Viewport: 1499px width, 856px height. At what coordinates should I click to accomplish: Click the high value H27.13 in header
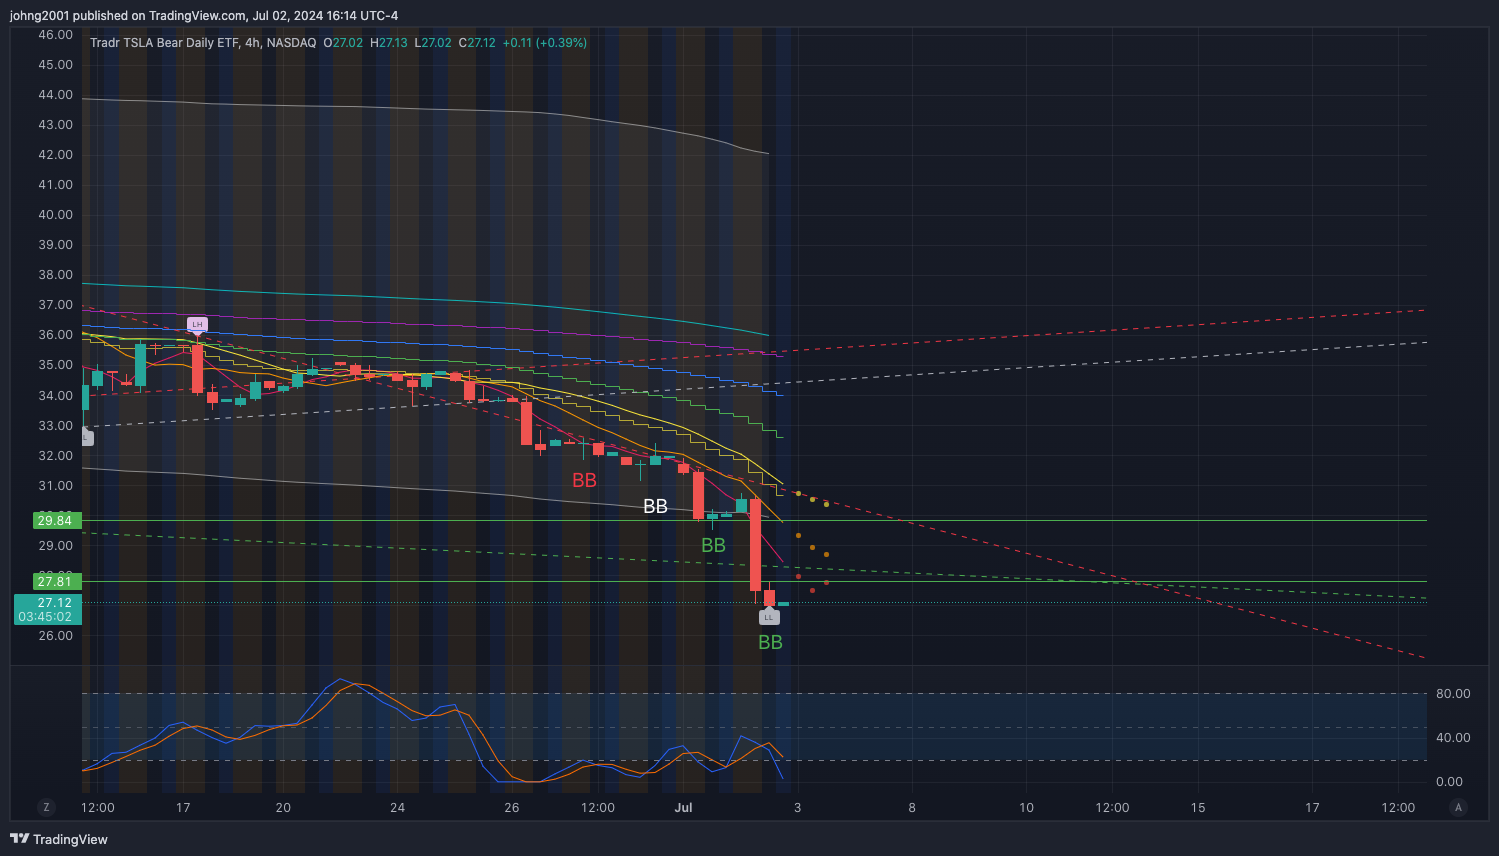coord(389,43)
